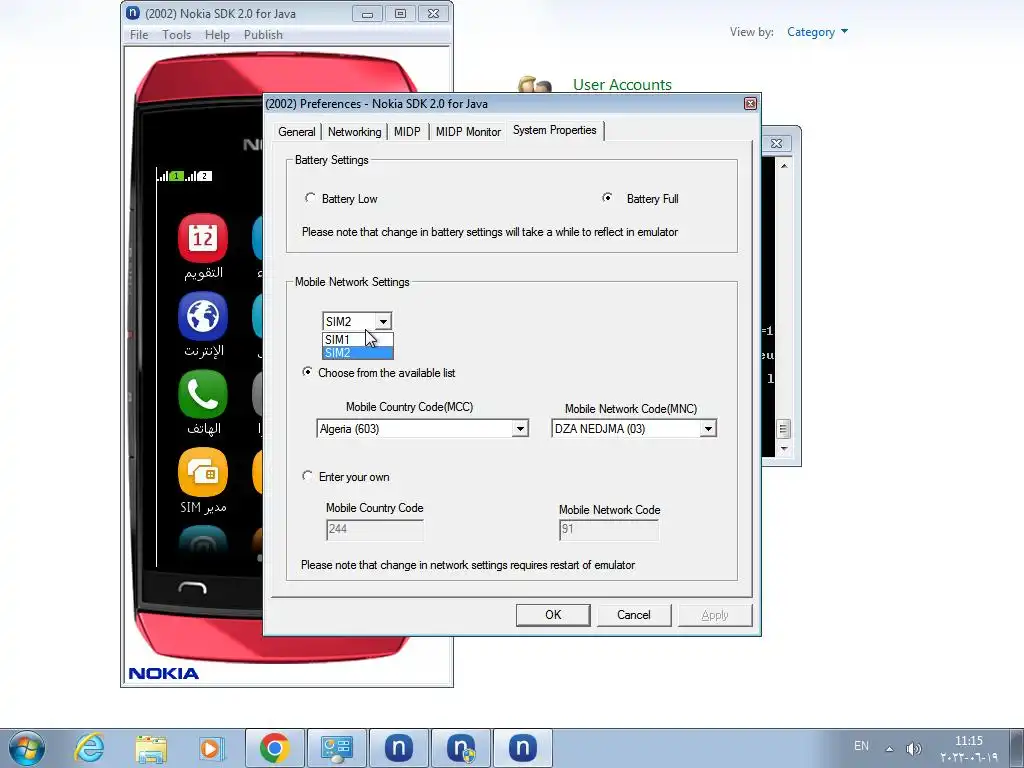Open Windows Media Player from the taskbar

212,748
